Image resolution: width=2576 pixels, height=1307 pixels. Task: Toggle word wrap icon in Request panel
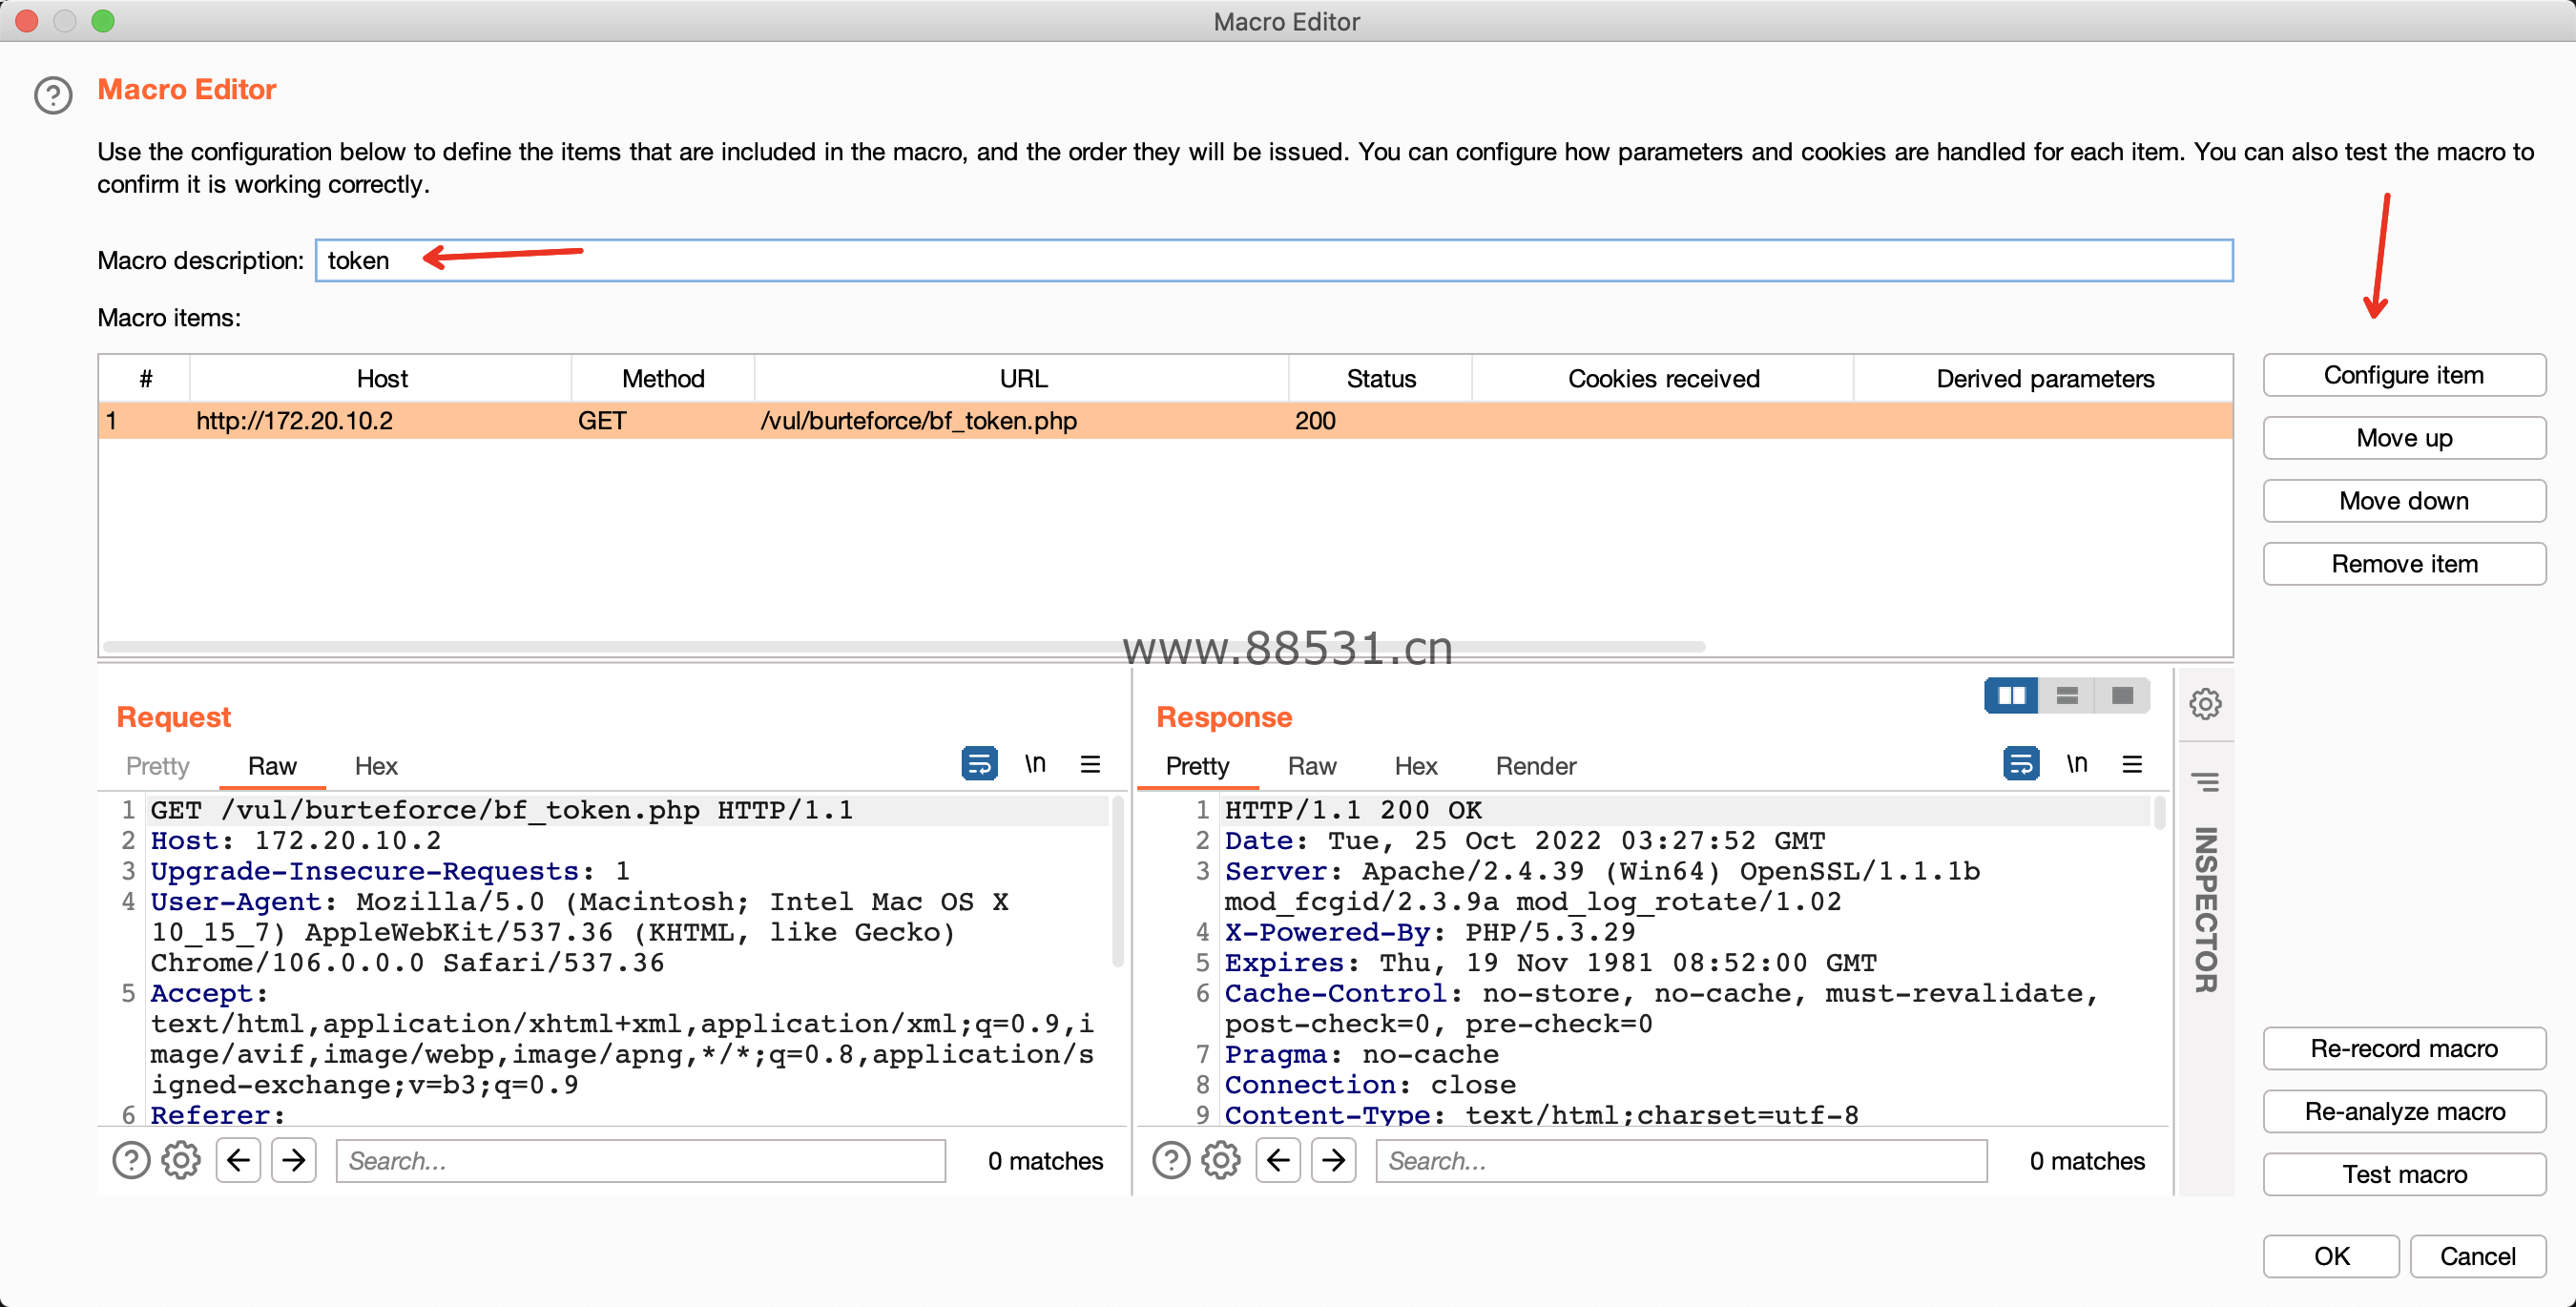pyautogui.click(x=979, y=764)
